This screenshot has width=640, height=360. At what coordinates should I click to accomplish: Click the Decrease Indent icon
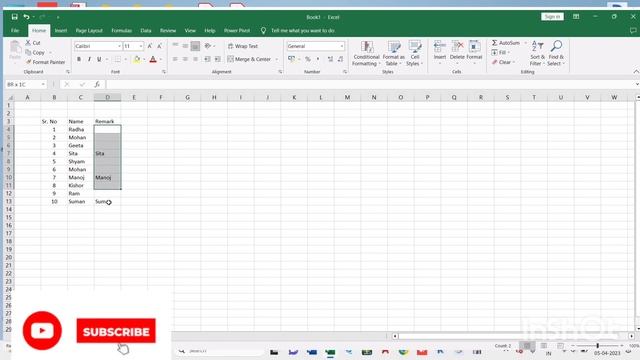tap(207, 59)
